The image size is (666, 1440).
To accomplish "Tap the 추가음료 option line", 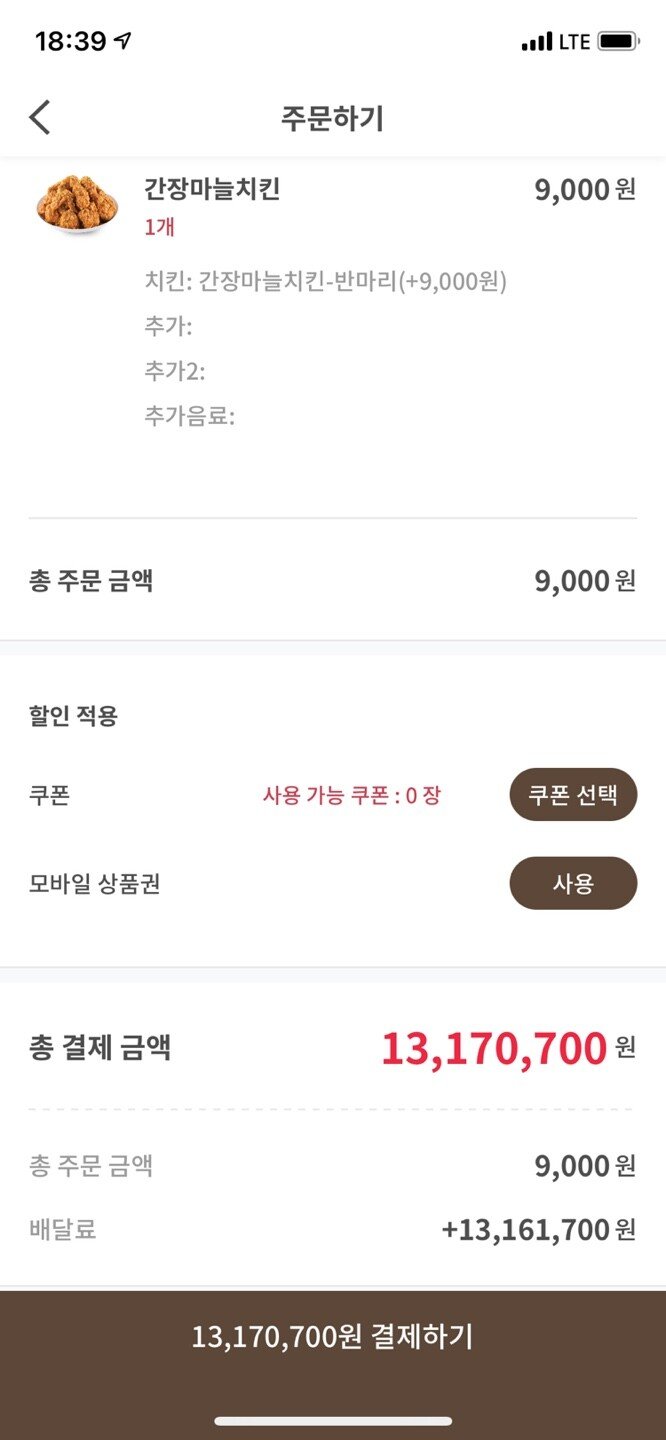I will pyautogui.click(x=189, y=417).
